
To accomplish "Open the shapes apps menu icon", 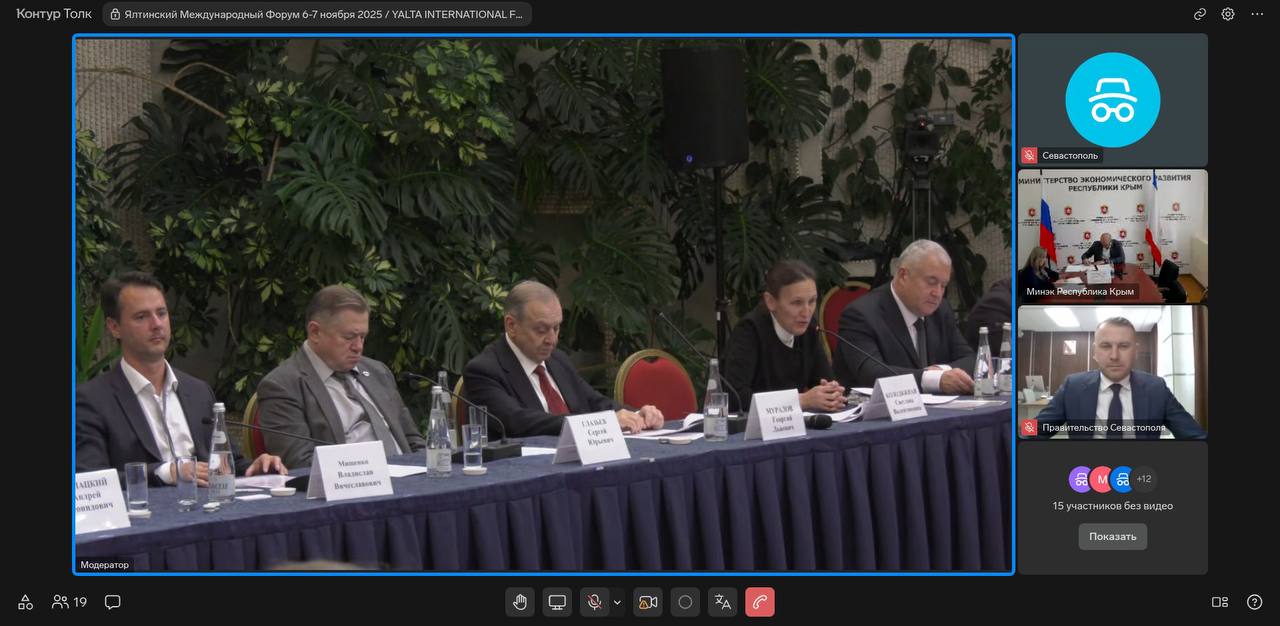I will click(x=25, y=602).
